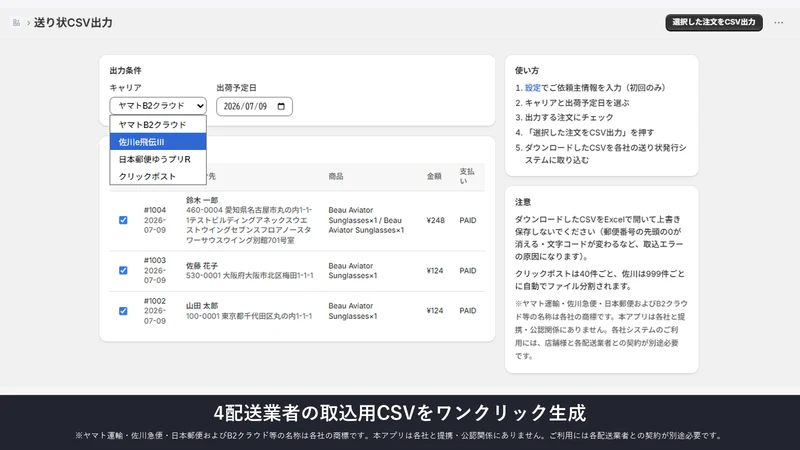Viewport: 800px width, 450px height.
Task: Click the 注意 heading
Action: coord(523,202)
